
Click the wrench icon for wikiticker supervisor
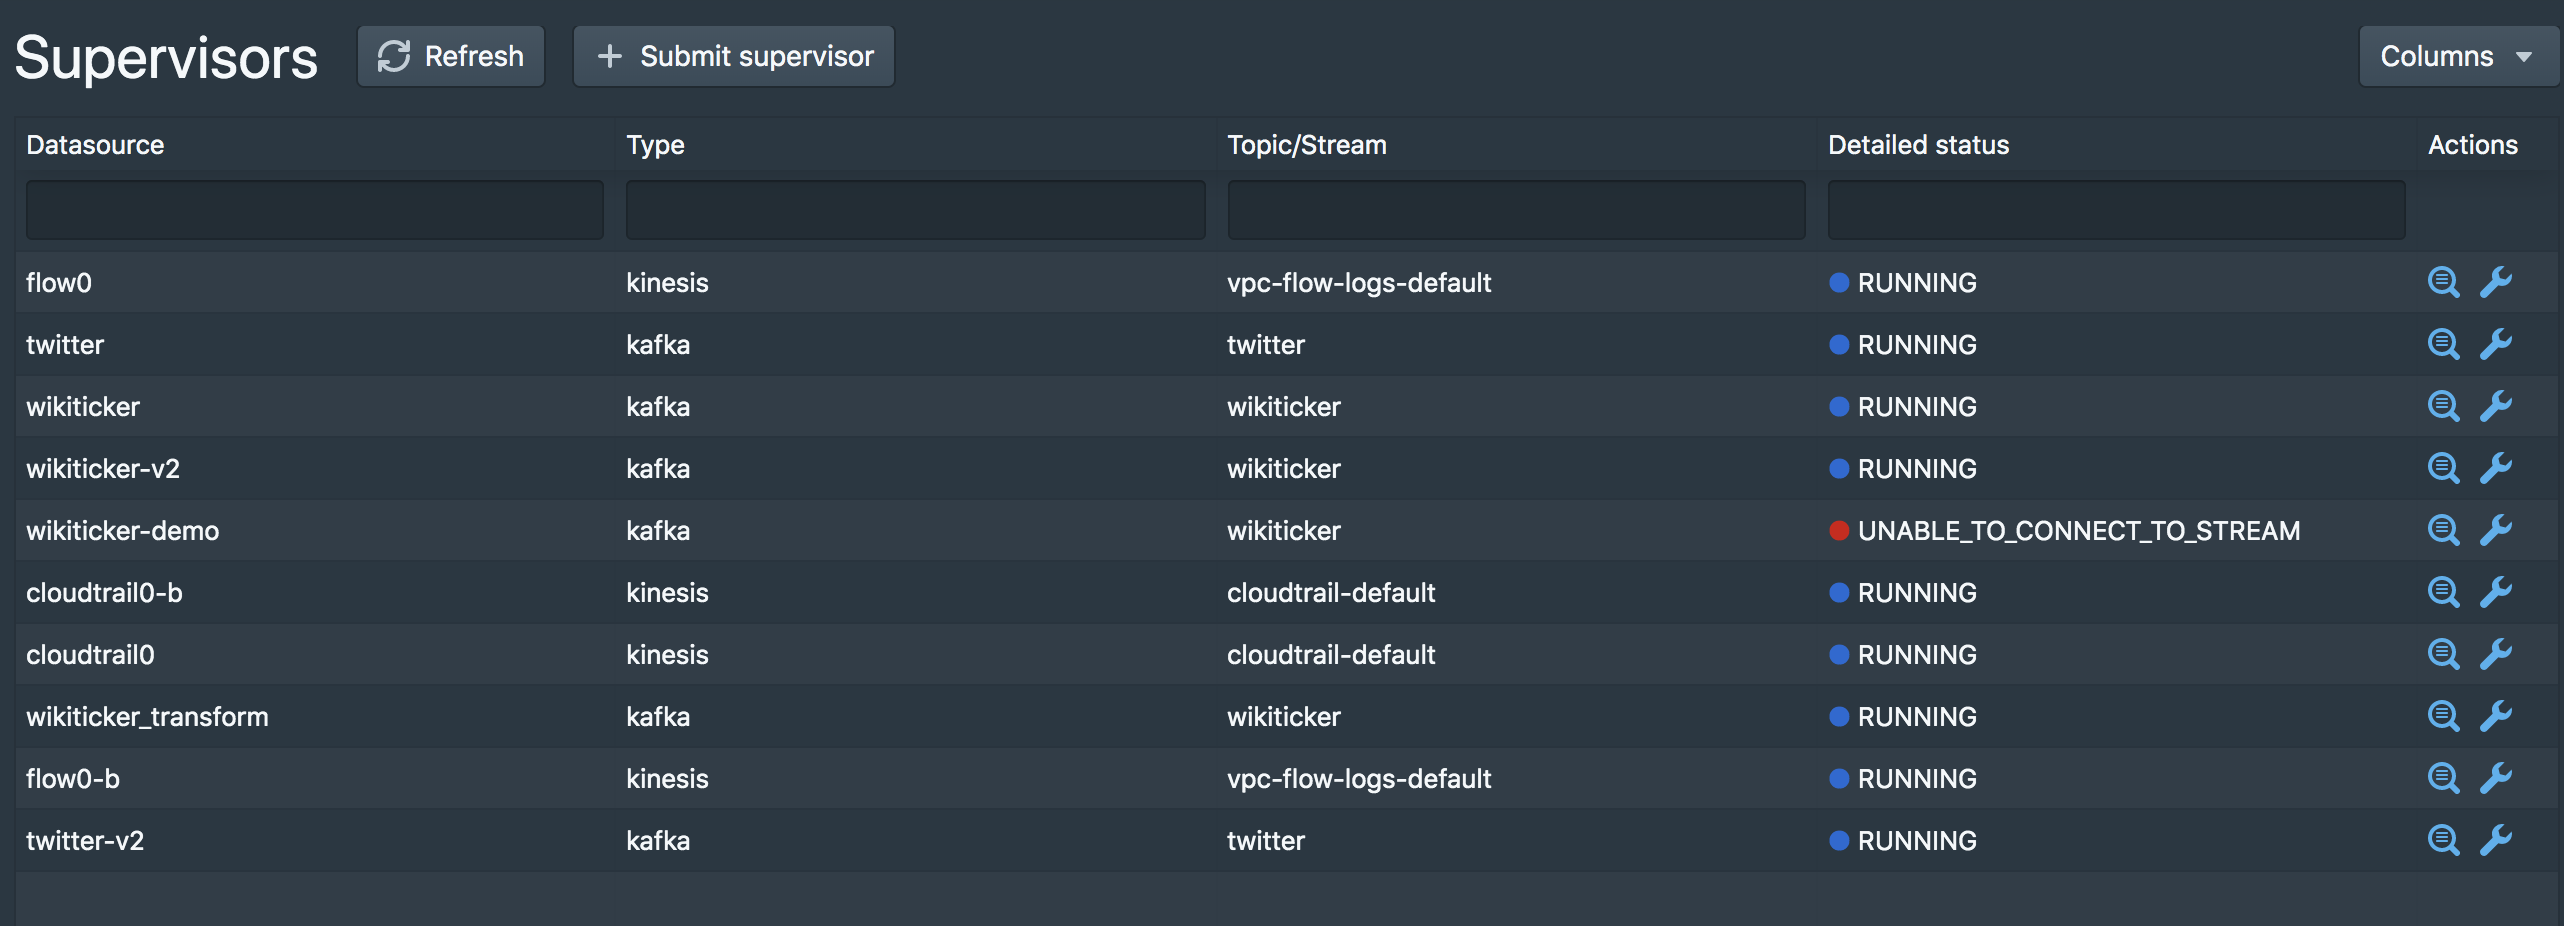coord(2496,407)
